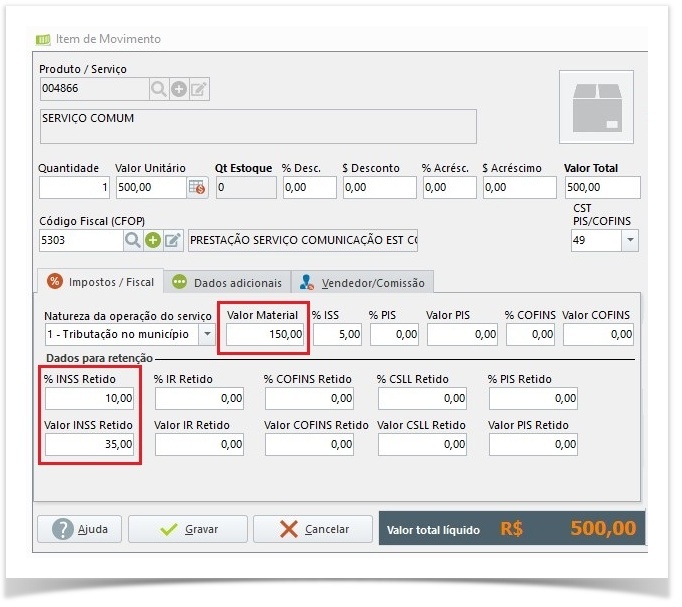Click the add product plus icon

pos(179,89)
